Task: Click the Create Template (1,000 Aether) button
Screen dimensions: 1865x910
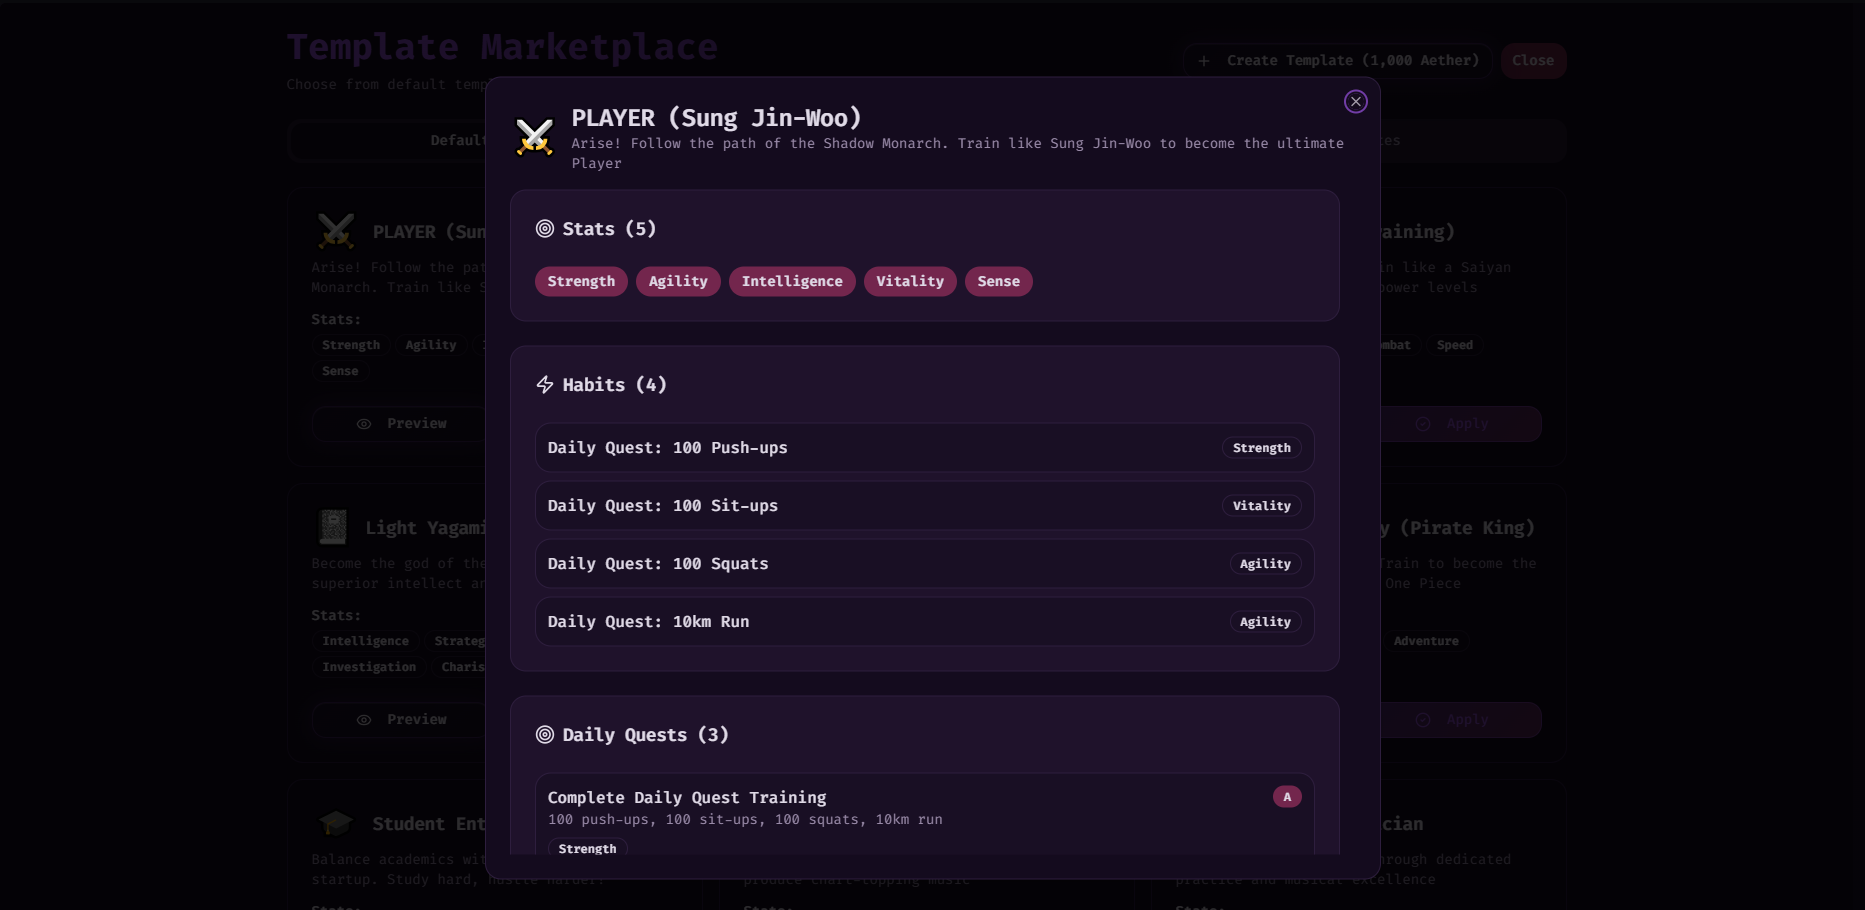Action: click(x=1338, y=61)
